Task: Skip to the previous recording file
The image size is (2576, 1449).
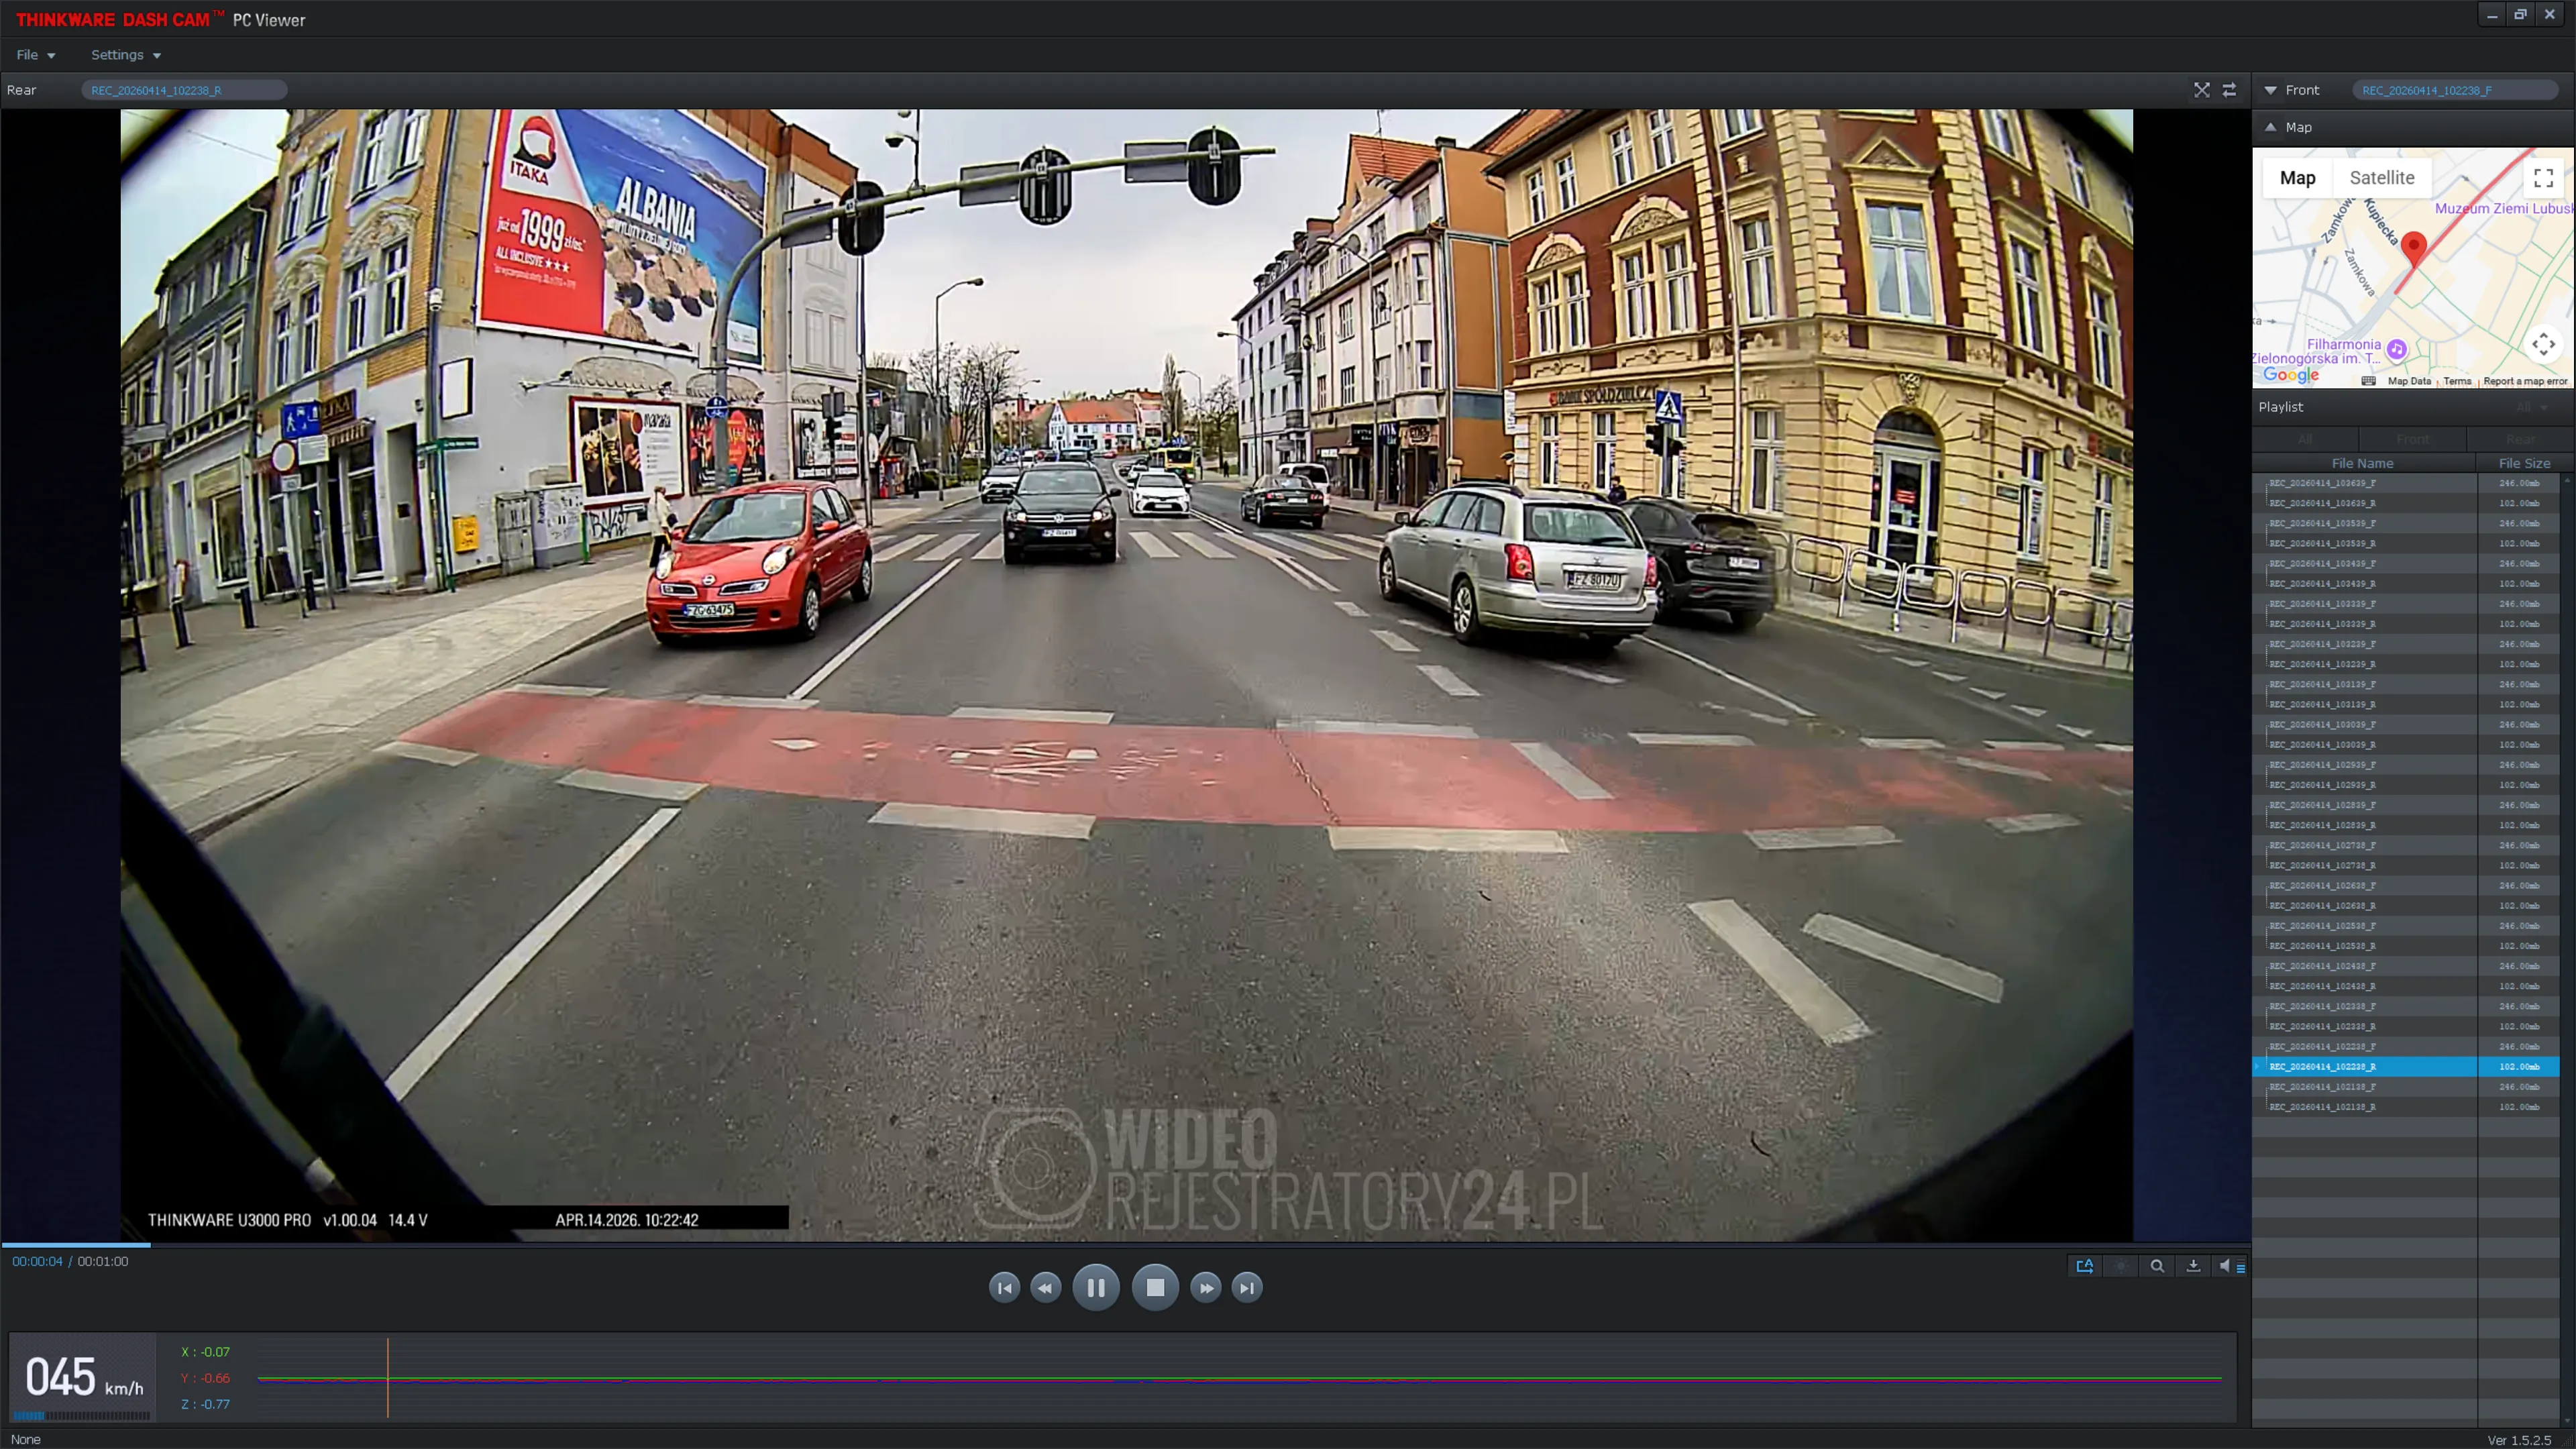Action: tap(1004, 1288)
